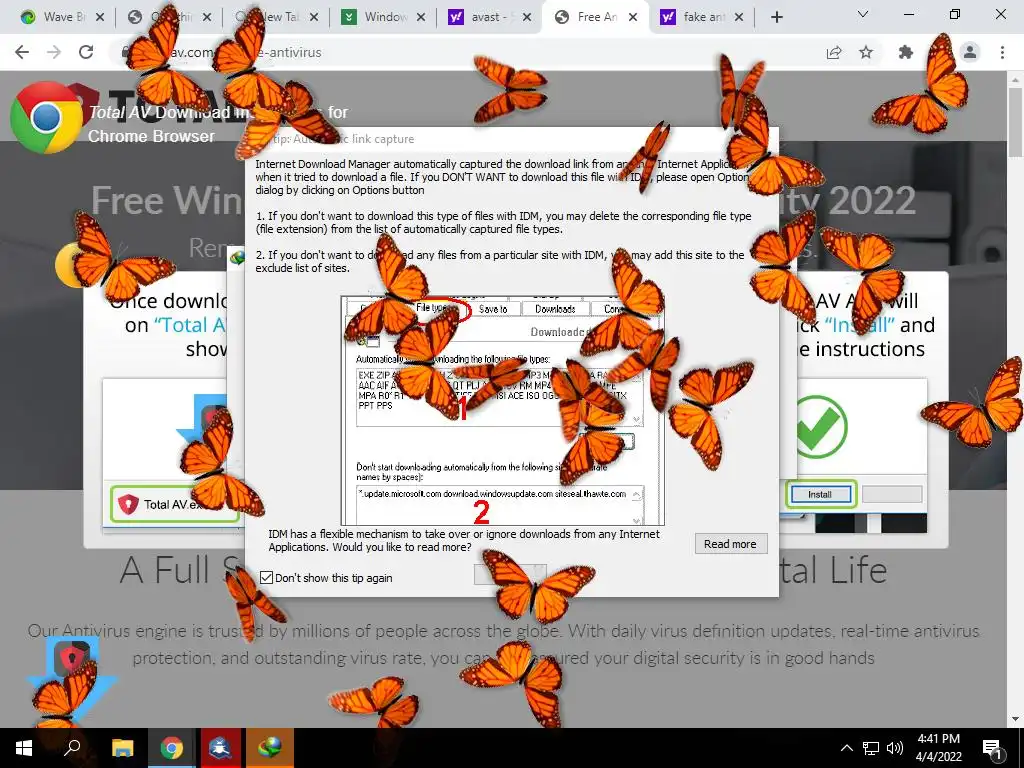Click the green checkmark icon on page

[821, 427]
